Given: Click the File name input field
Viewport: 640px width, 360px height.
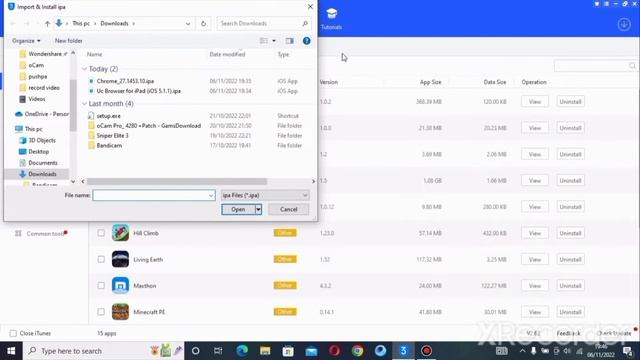Looking at the screenshot, I should [154, 196].
